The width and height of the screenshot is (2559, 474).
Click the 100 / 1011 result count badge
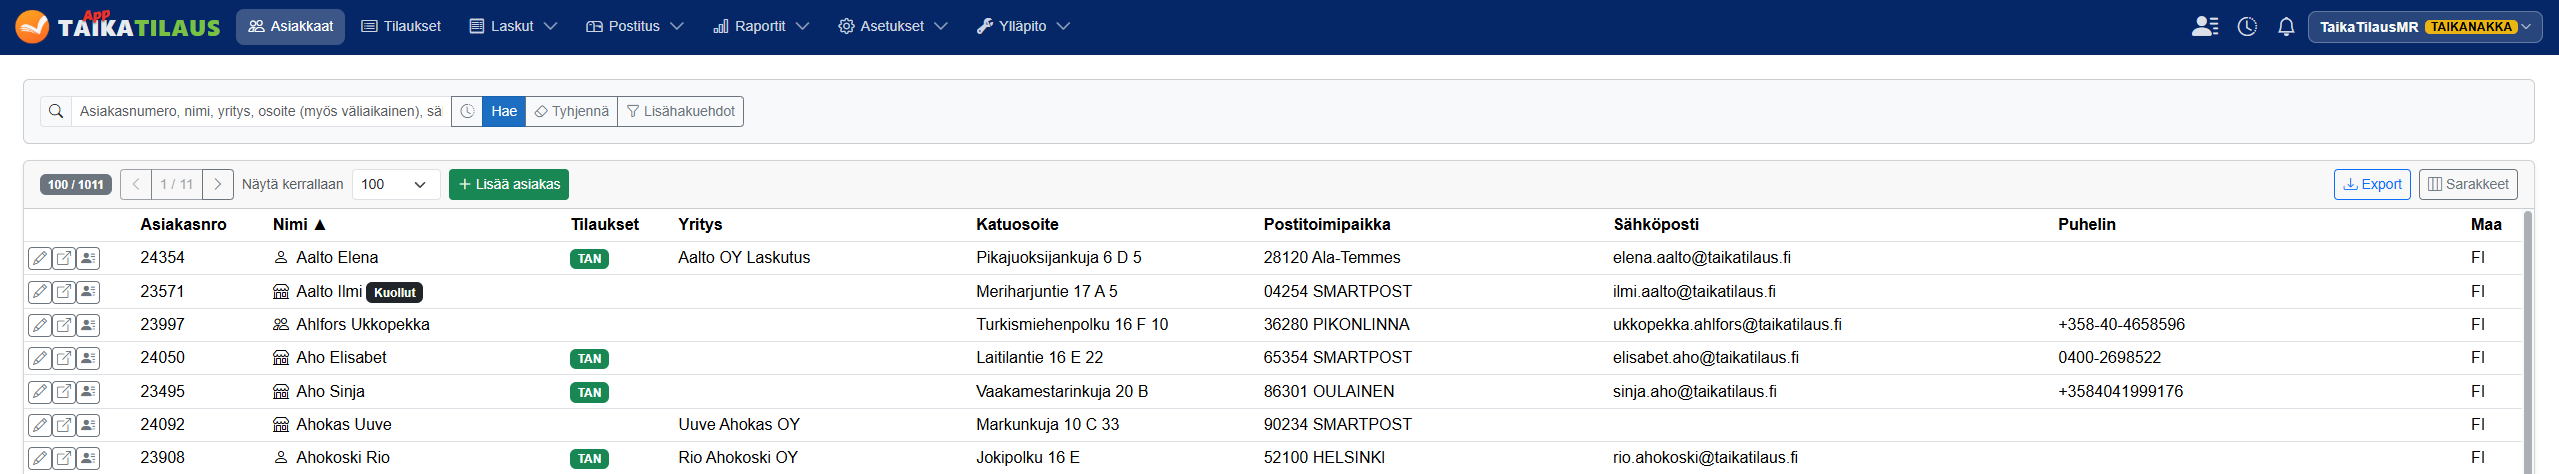[x=76, y=185]
